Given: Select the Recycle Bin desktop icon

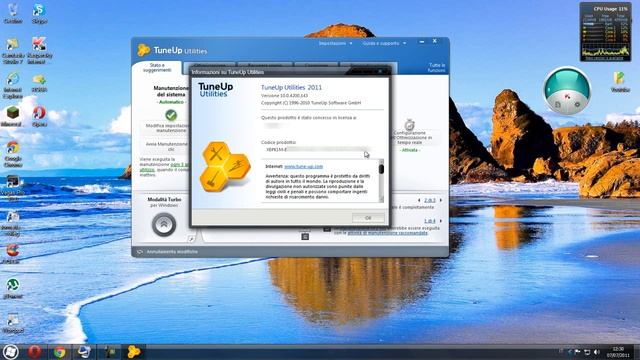Looking at the screenshot, I should [x=13, y=13].
